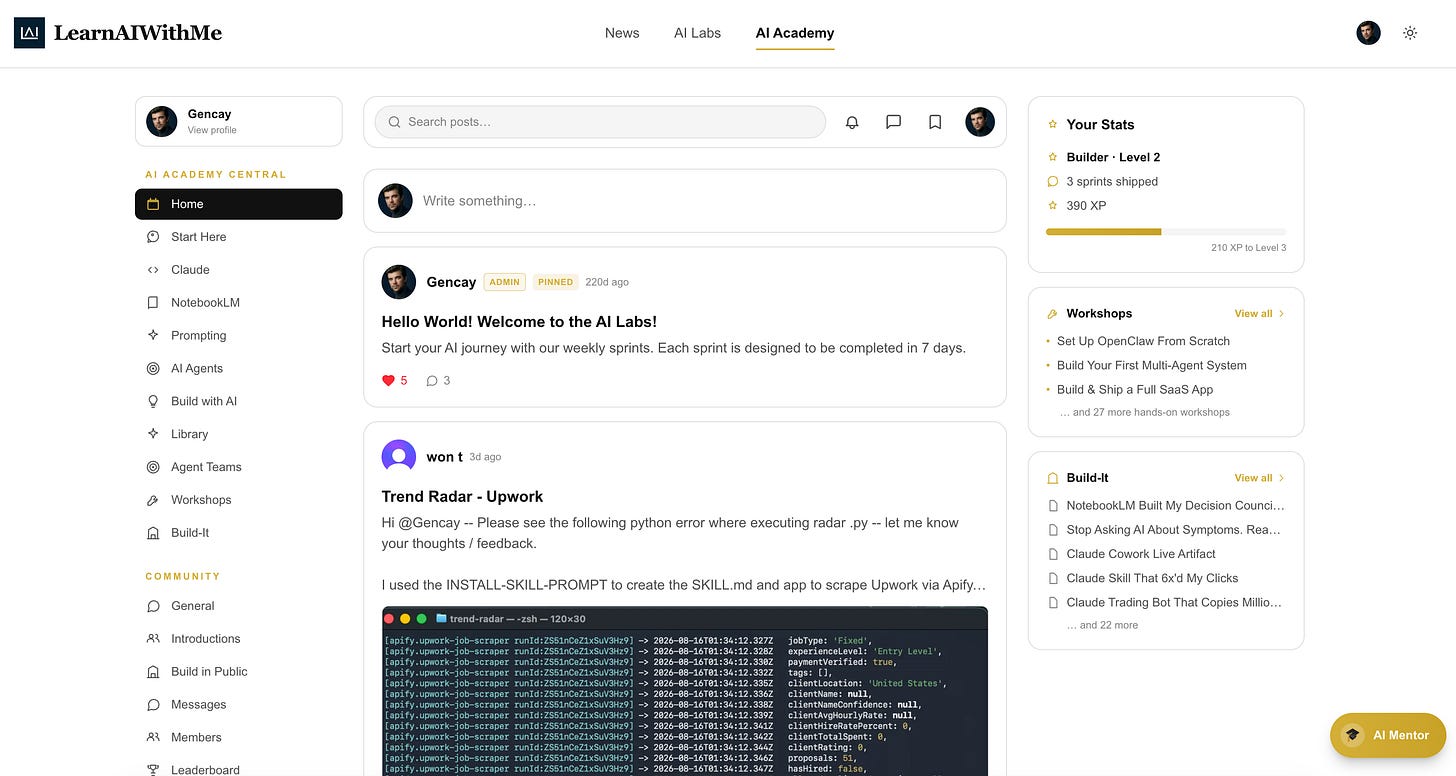Click the '390 XP' stat
1456x776 pixels.
point(1086,206)
